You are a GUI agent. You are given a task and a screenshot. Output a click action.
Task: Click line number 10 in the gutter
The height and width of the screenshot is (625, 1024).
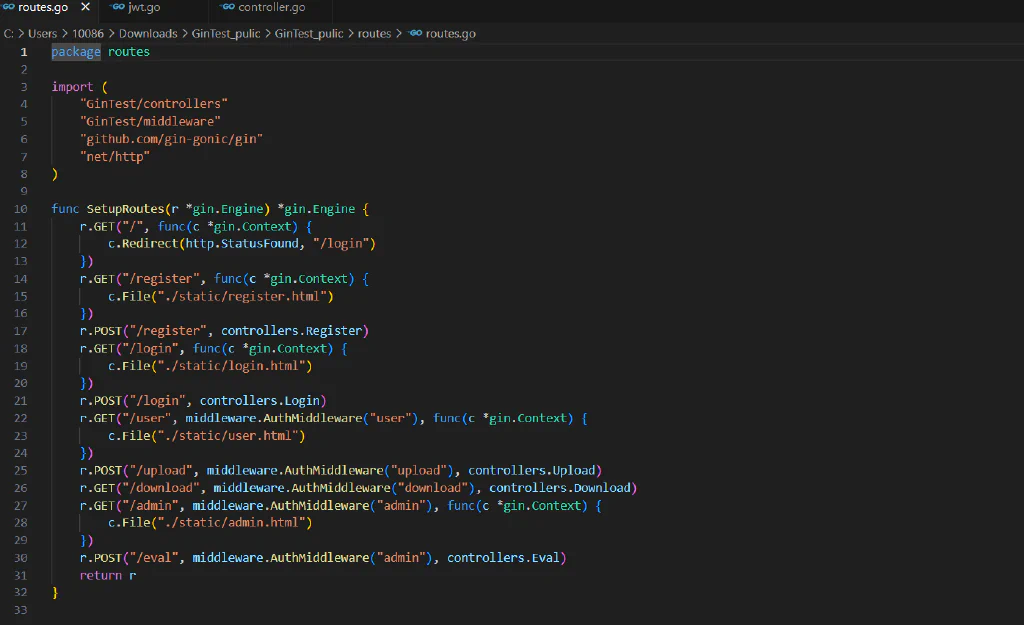[x=21, y=209]
